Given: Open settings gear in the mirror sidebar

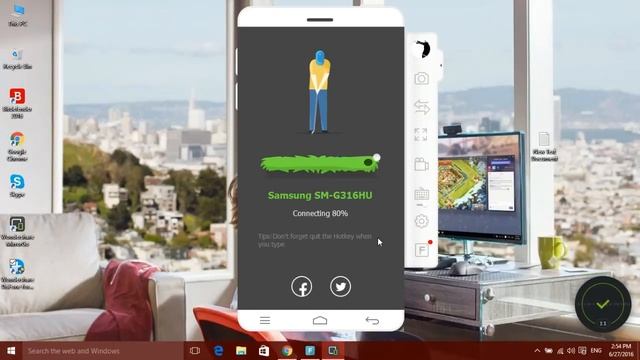Looking at the screenshot, I should [421, 221].
